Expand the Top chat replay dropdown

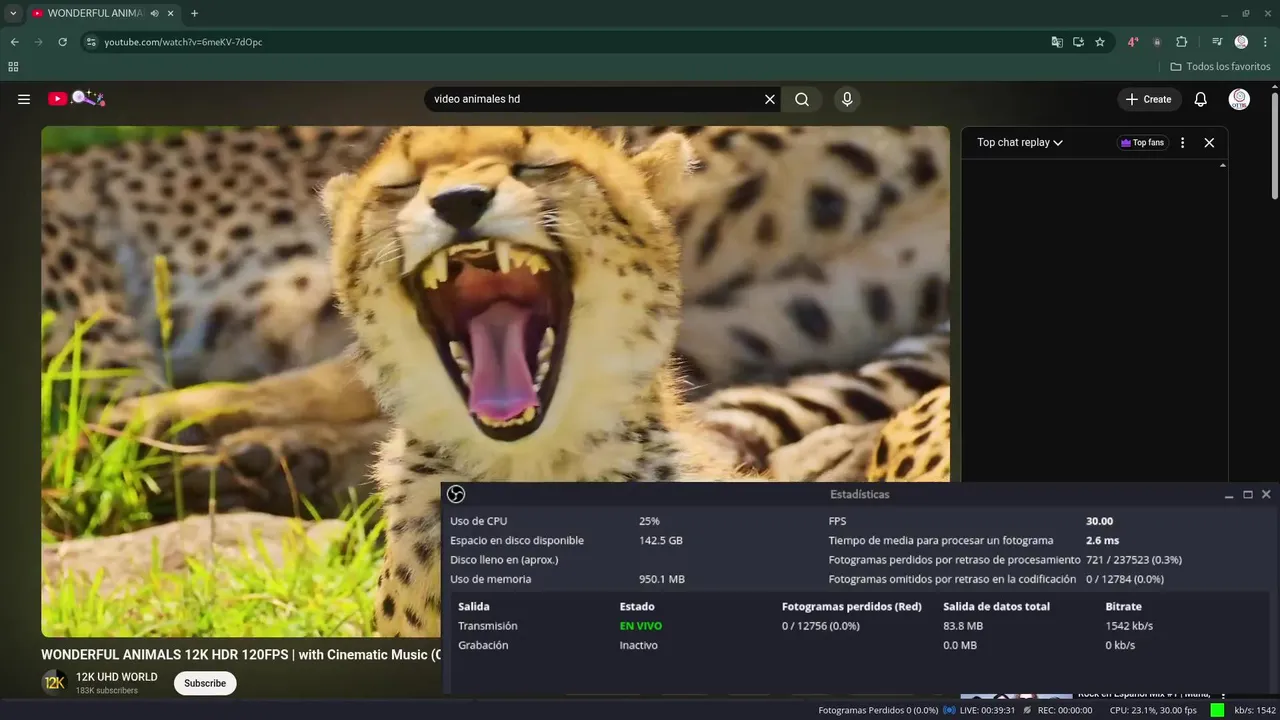(x=1020, y=143)
